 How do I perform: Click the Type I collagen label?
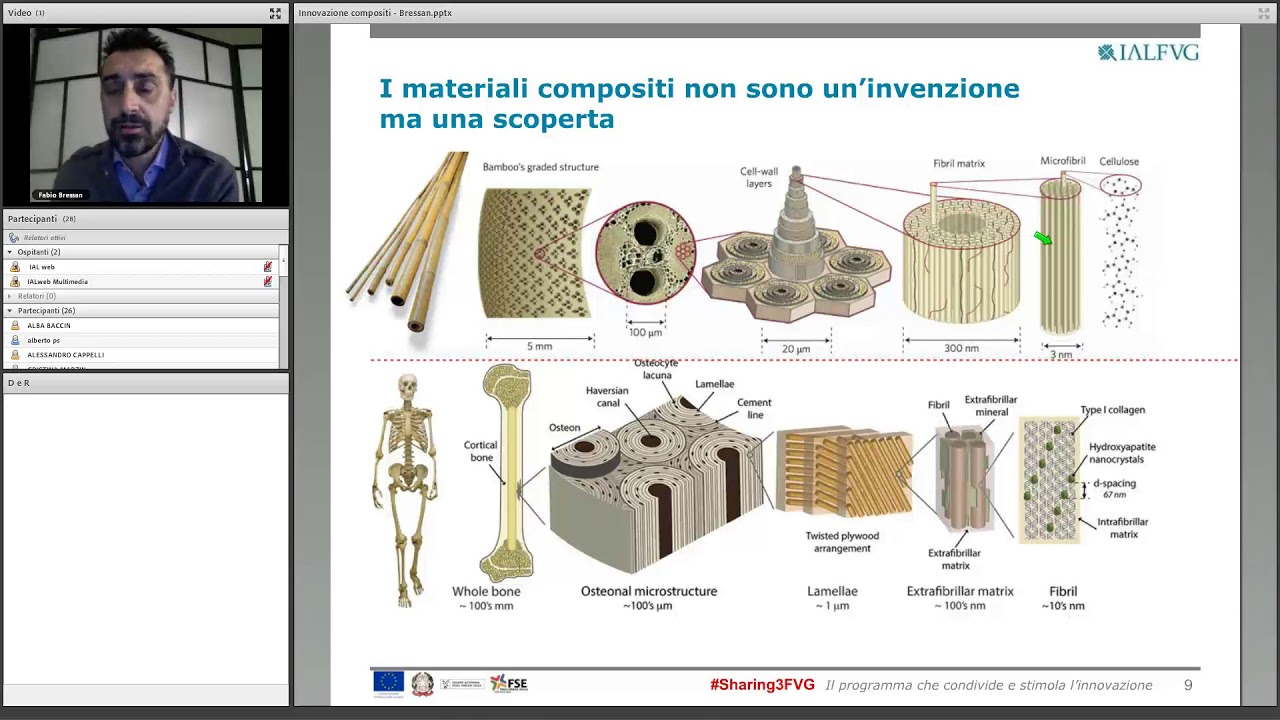(x=1112, y=410)
